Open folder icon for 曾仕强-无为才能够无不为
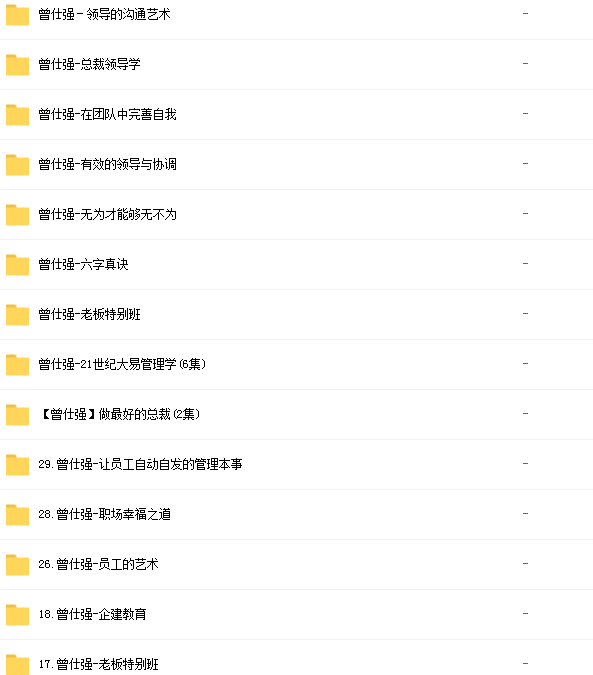 [17, 215]
